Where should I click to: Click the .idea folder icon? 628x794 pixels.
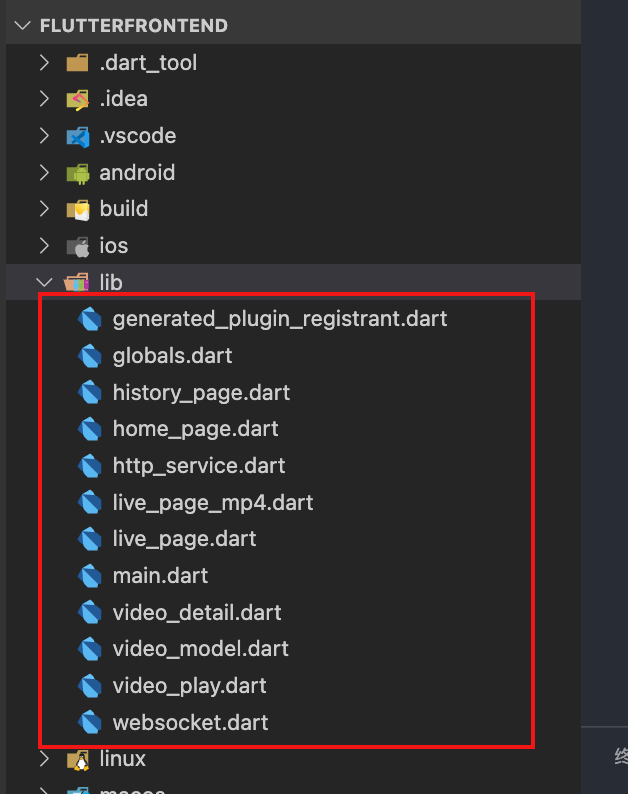point(77,99)
